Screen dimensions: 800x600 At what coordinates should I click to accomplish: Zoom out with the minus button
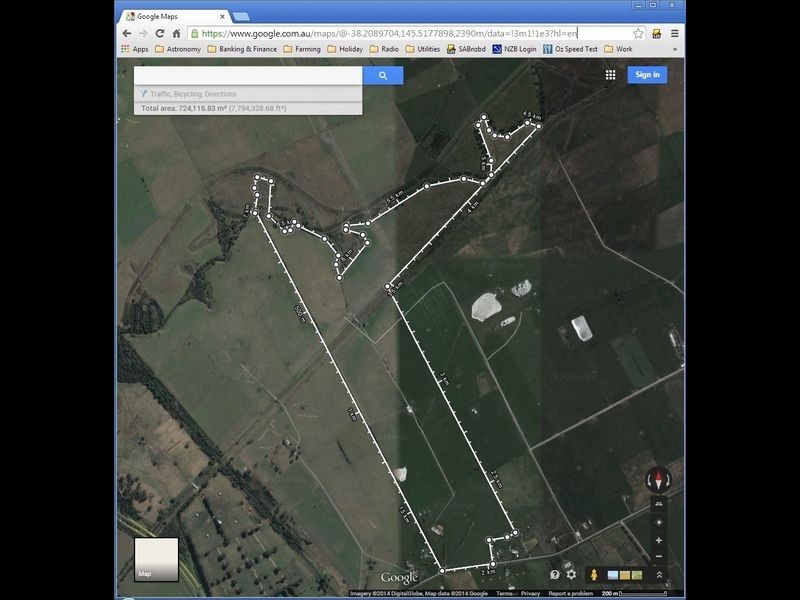(659, 556)
